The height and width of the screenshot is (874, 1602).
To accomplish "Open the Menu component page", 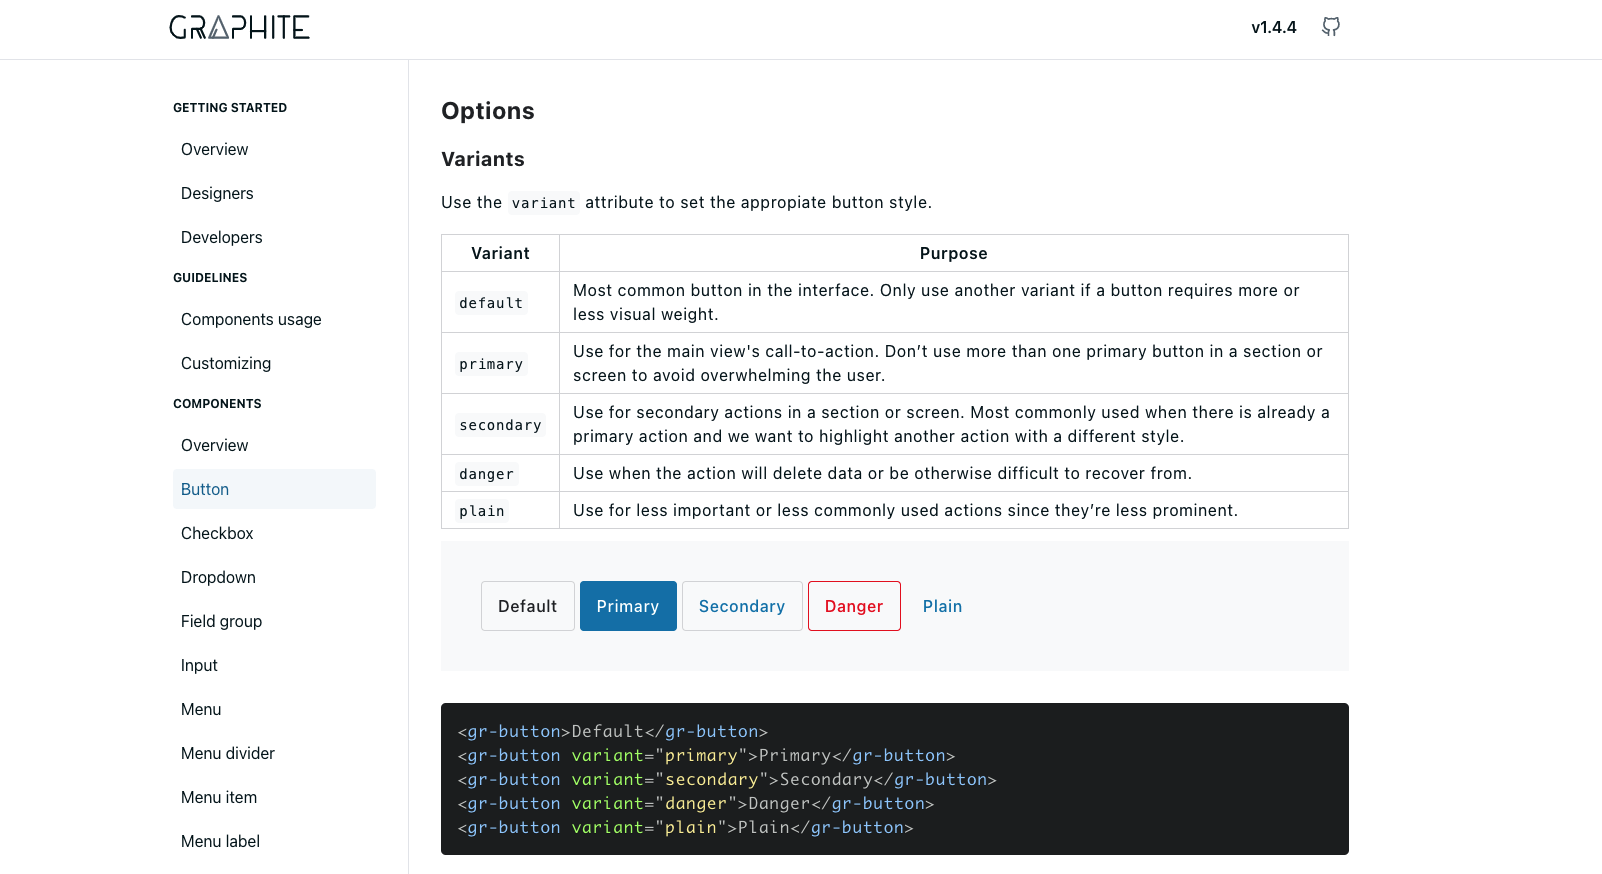I will pyautogui.click(x=274, y=709).
